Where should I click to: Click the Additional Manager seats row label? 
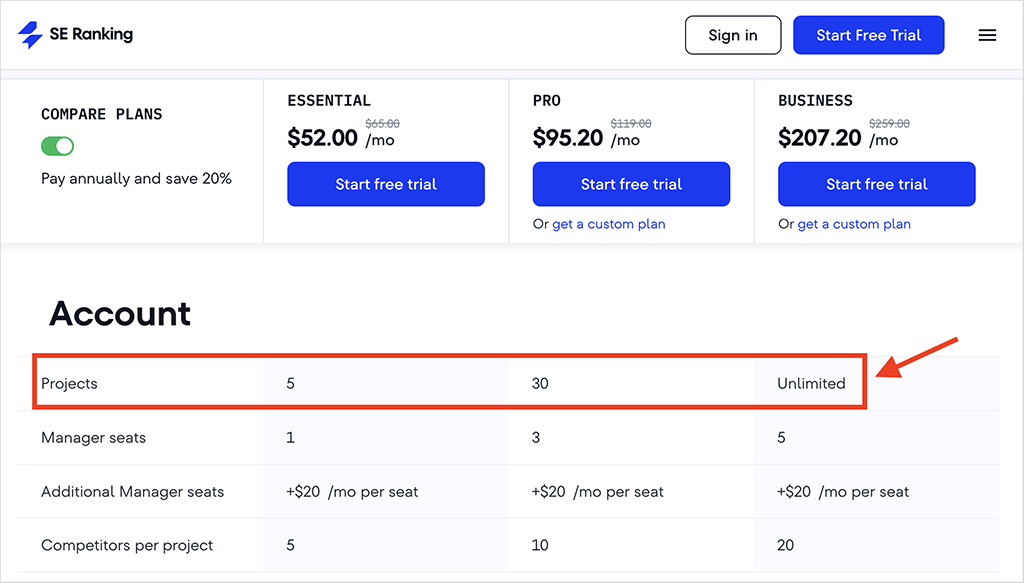tap(133, 492)
